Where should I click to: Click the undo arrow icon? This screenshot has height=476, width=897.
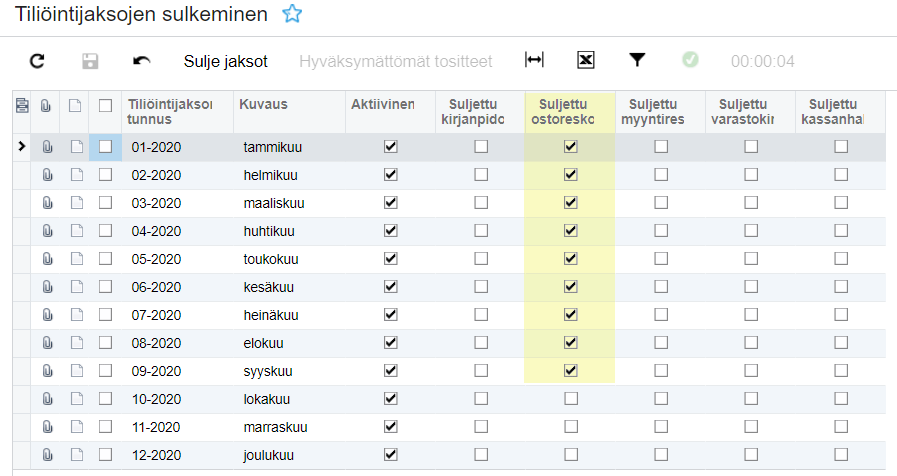pos(142,61)
